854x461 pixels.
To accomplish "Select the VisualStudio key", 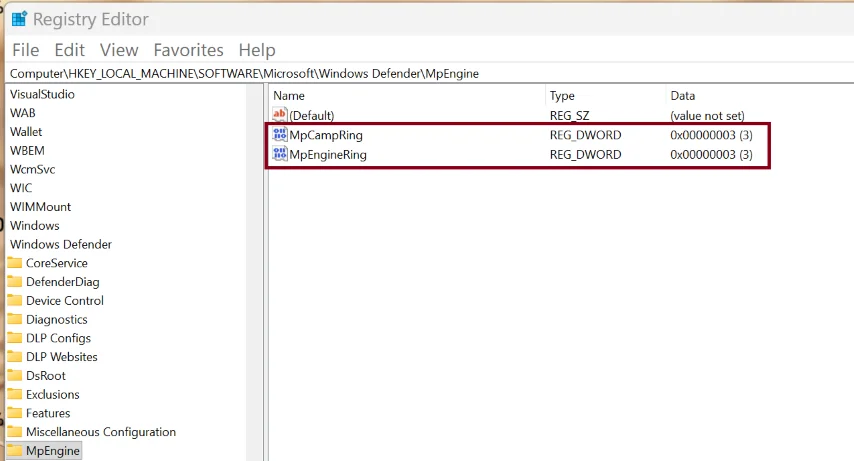I will 42,94.
